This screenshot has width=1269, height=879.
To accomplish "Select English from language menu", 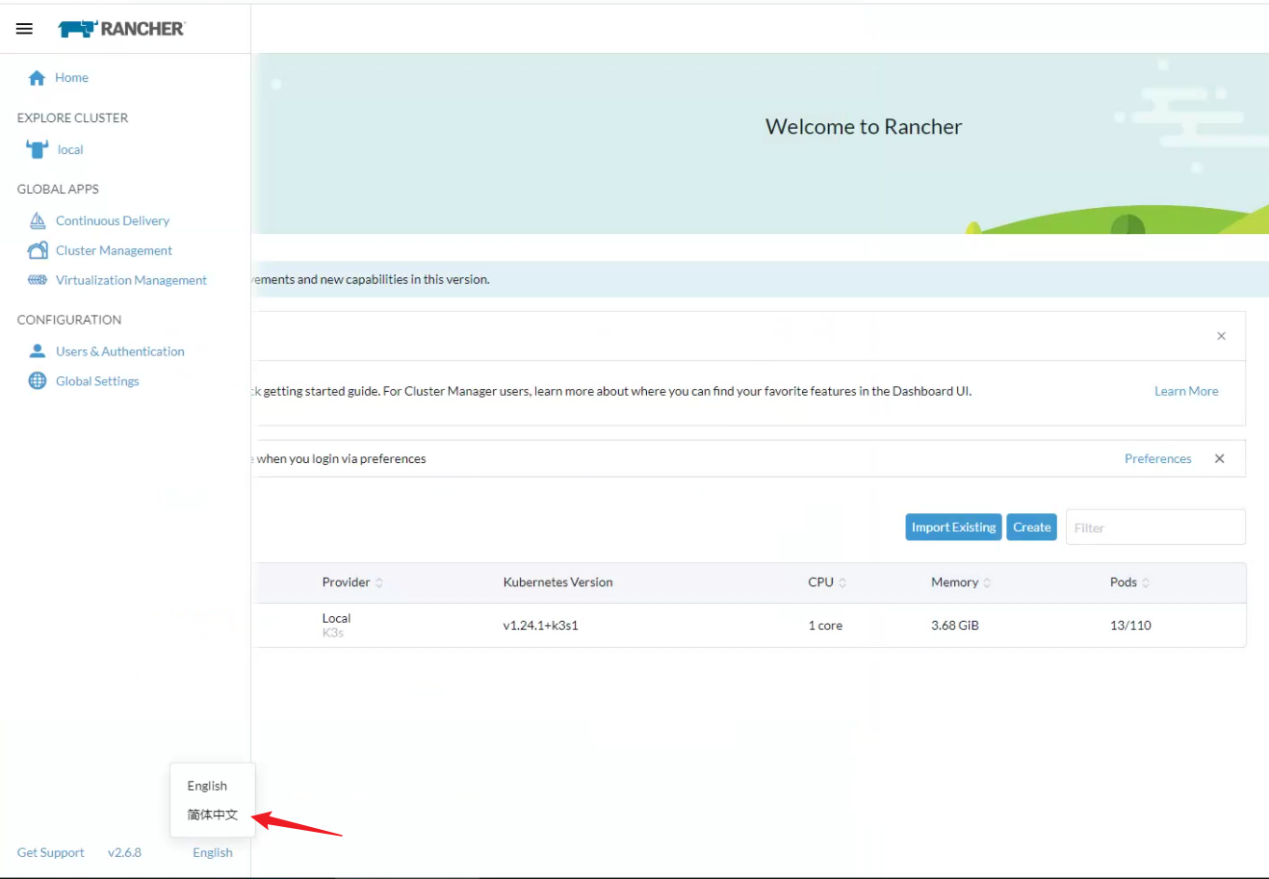I will [207, 786].
